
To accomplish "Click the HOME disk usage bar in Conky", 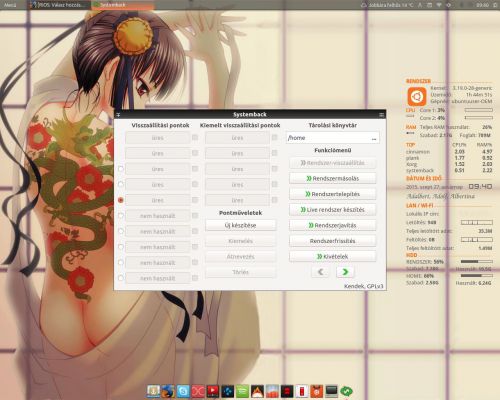I will (476, 276).
